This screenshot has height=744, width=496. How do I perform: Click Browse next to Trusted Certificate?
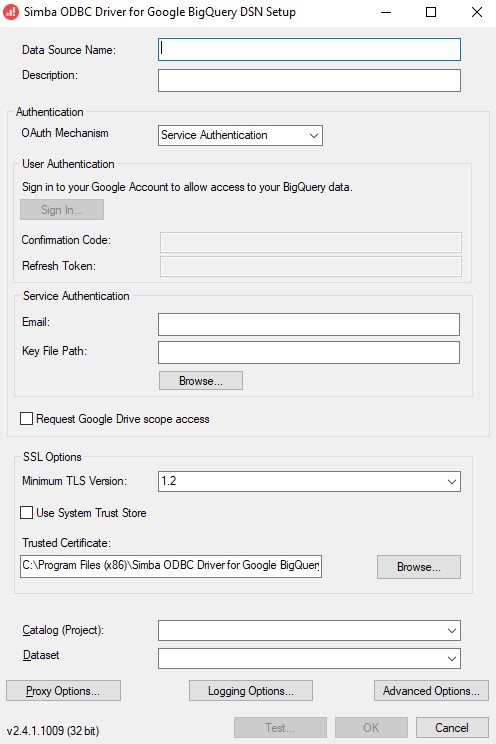coord(419,567)
